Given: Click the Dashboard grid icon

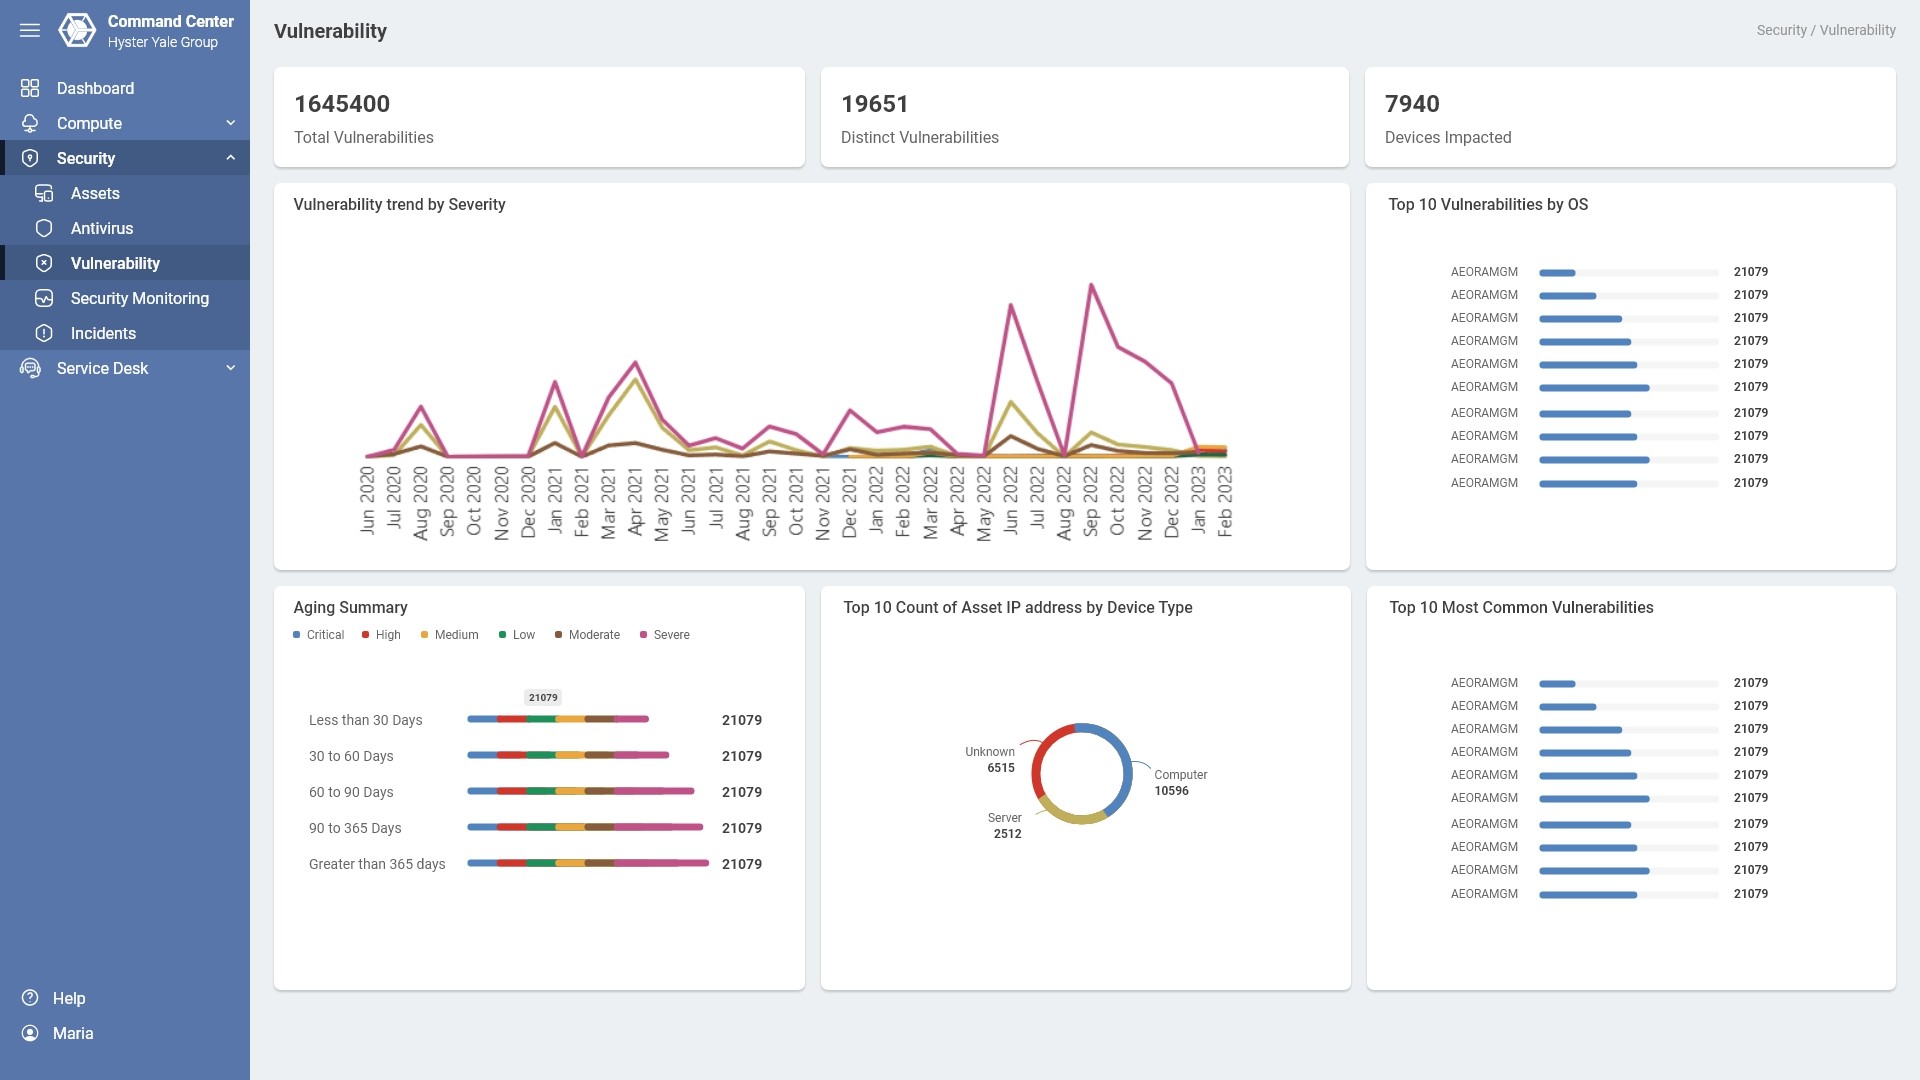Looking at the screenshot, I should pyautogui.click(x=30, y=88).
